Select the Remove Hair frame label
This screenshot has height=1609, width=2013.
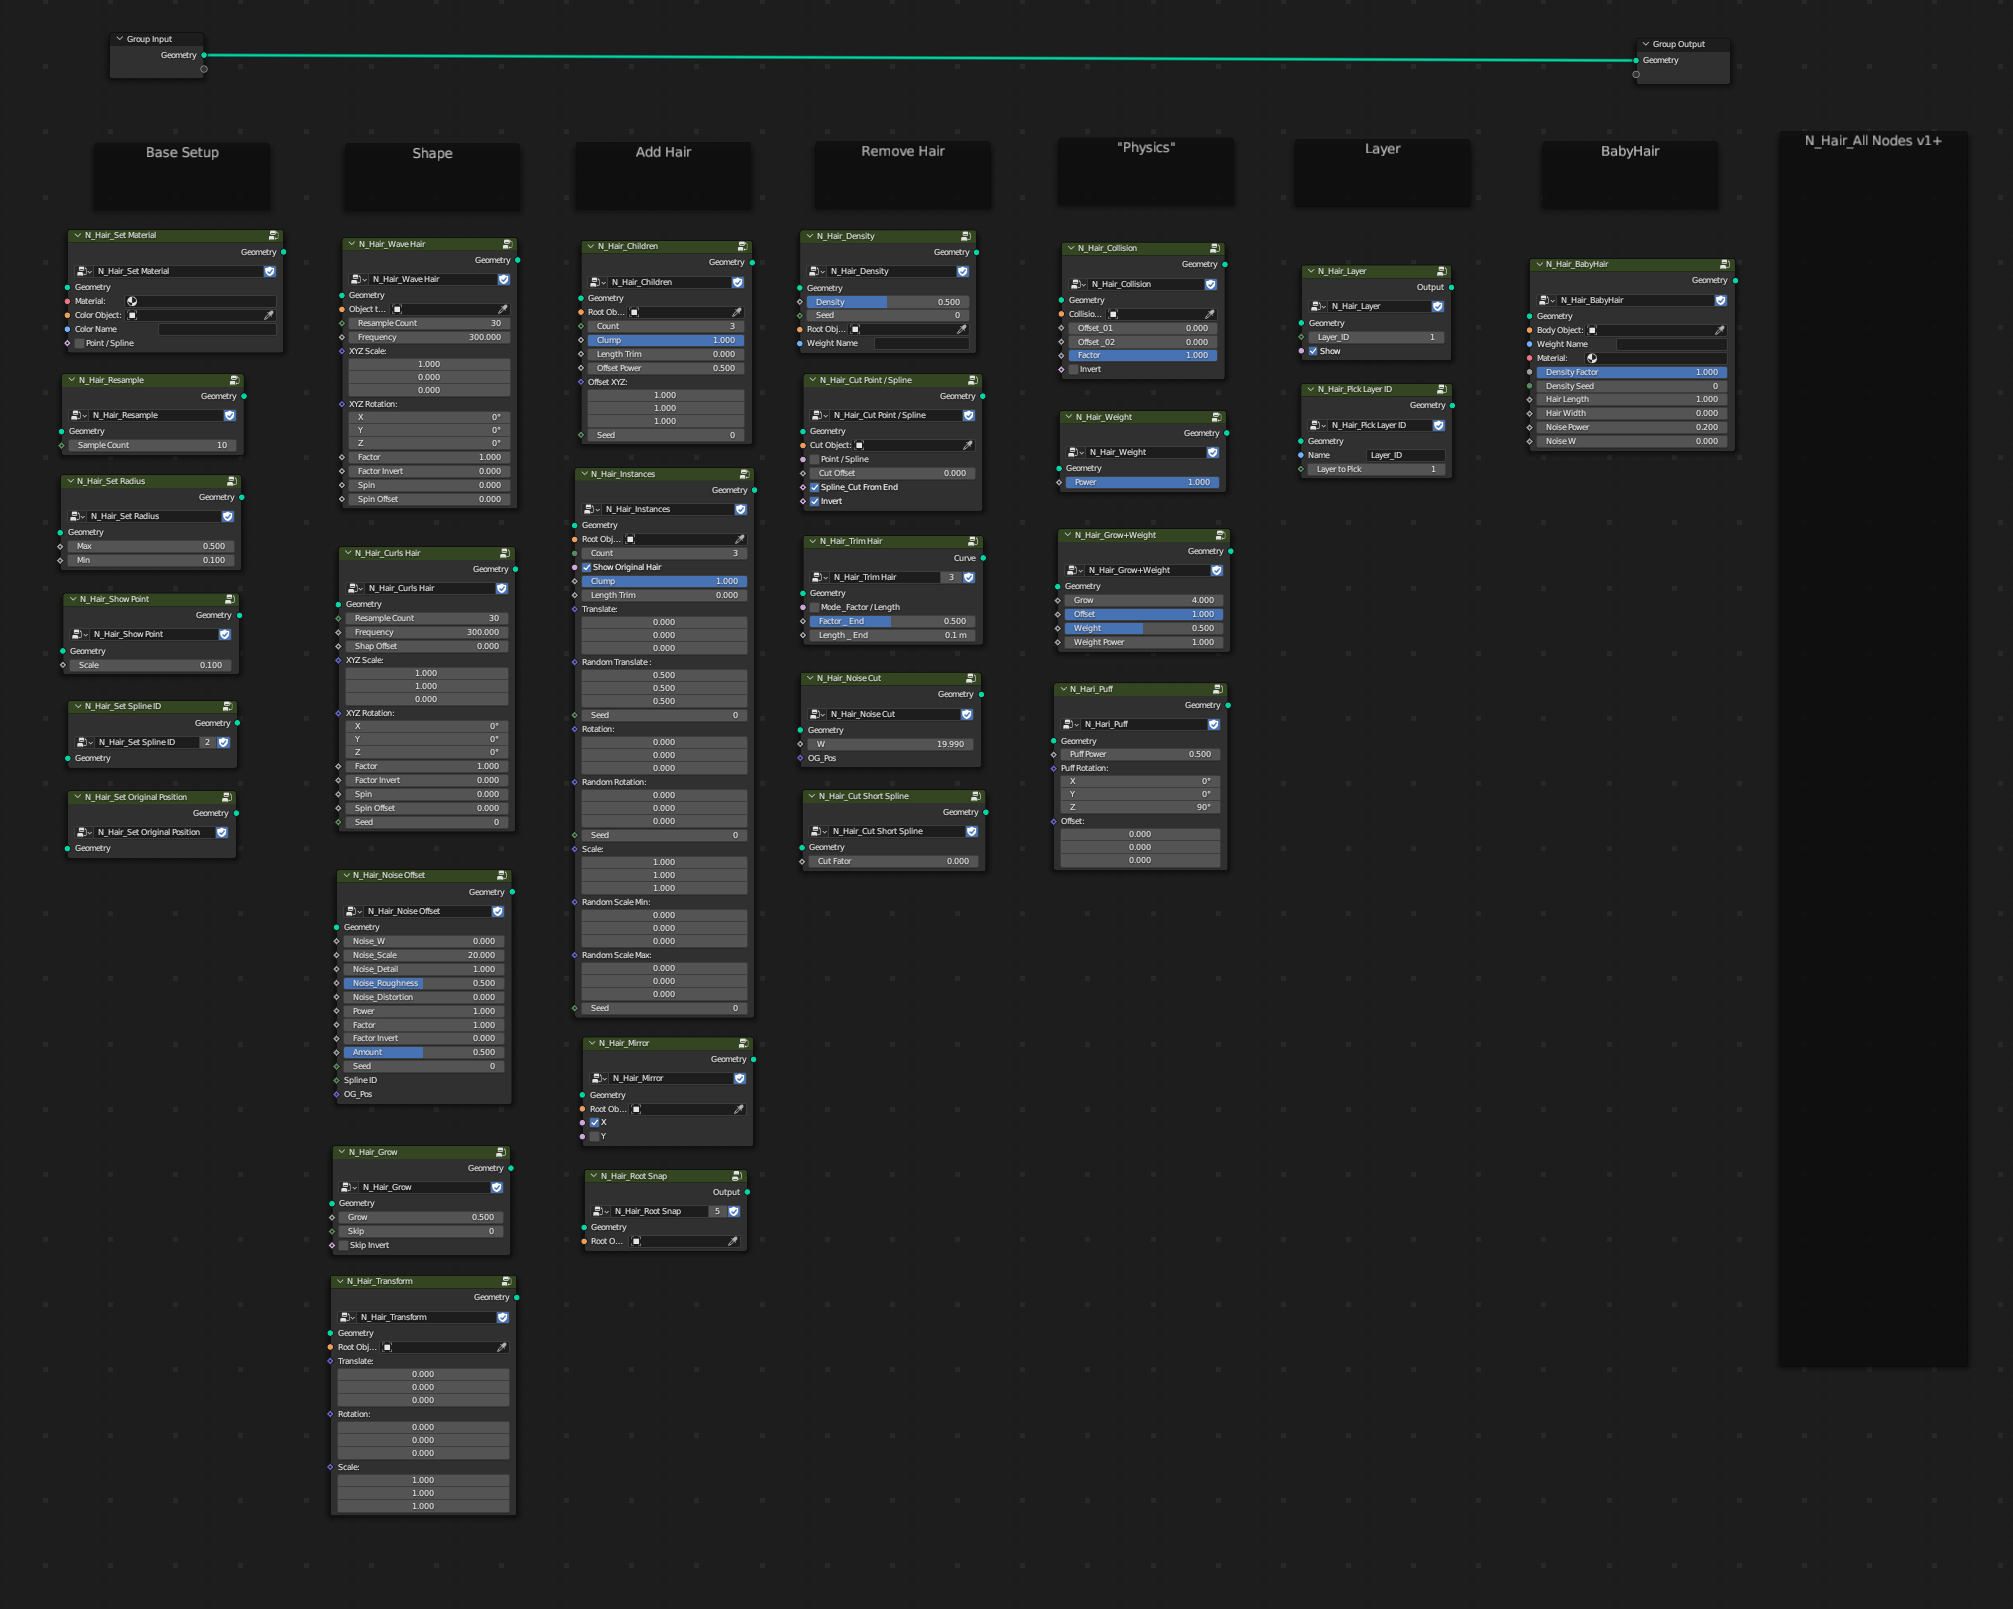point(903,151)
